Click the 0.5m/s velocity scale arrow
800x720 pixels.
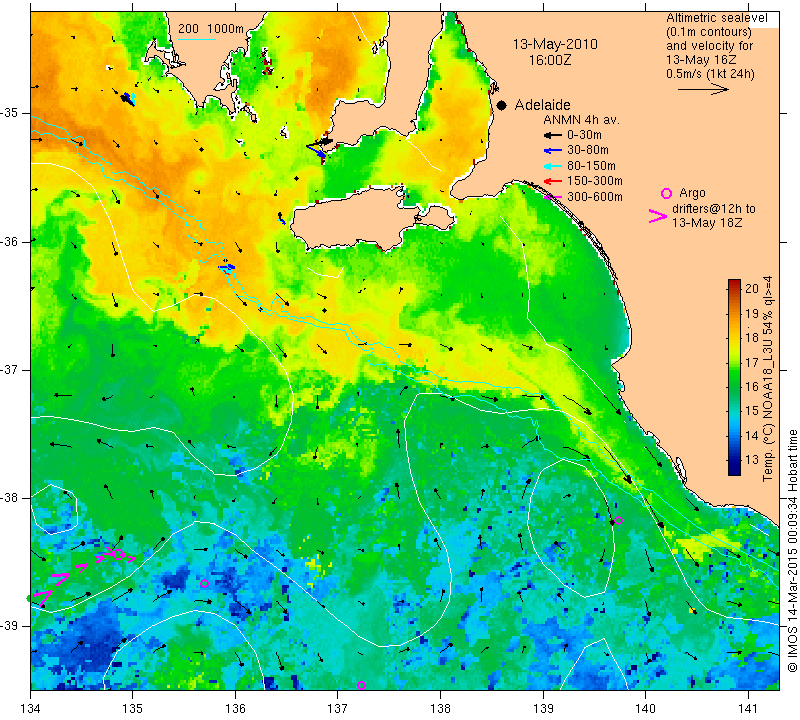tap(703, 89)
